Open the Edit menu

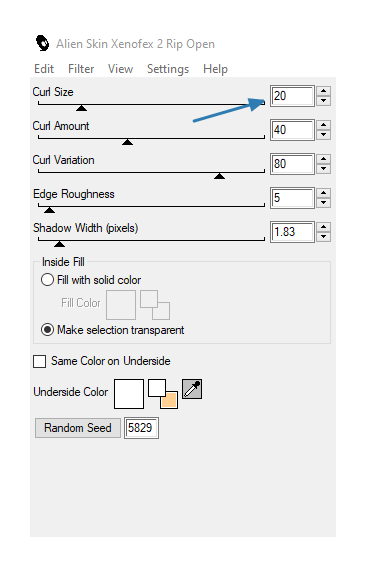click(44, 69)
